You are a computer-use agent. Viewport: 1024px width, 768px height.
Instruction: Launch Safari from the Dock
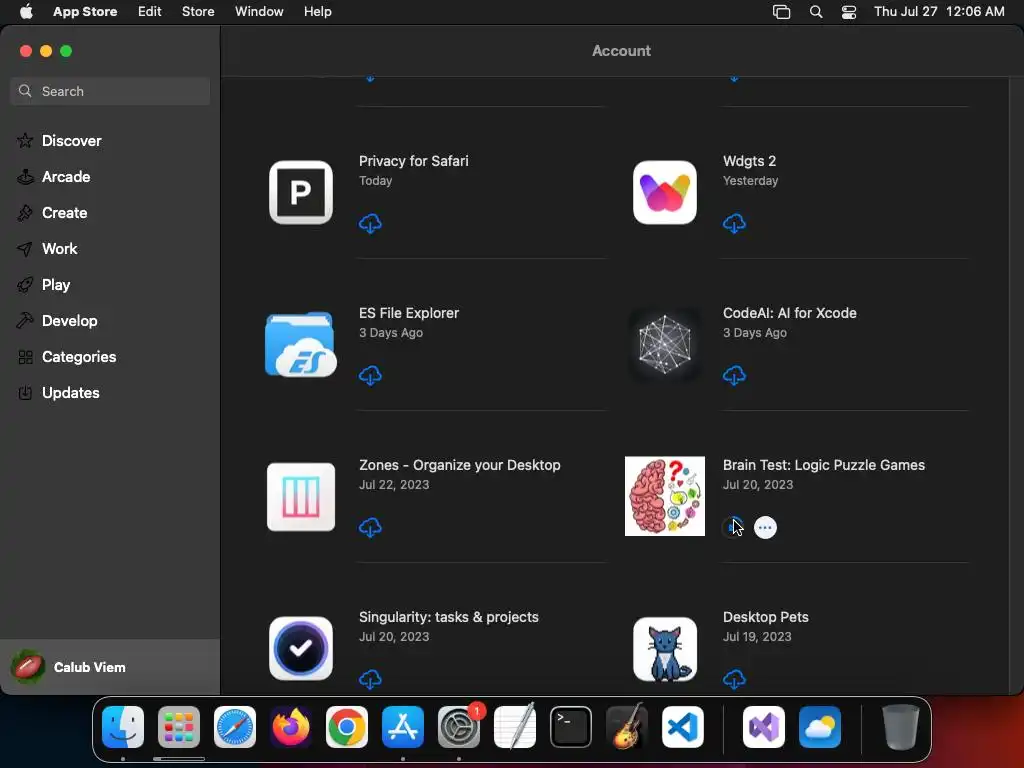pyautogui.click(x=235, y=726)
